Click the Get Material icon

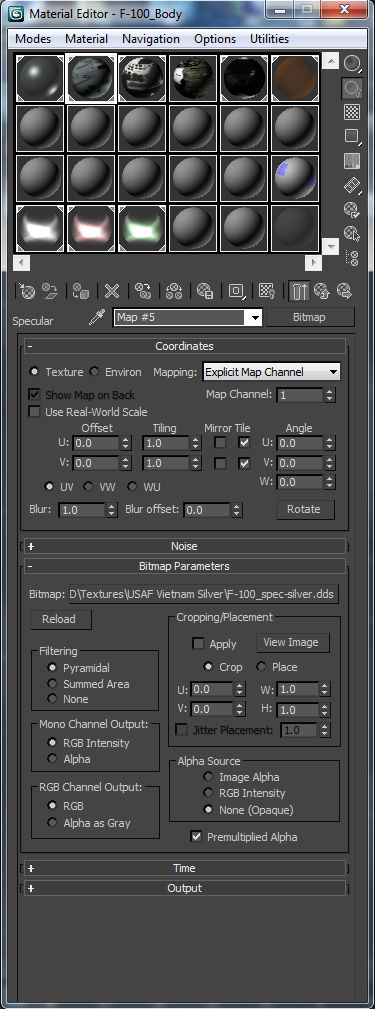coord(28,292)
